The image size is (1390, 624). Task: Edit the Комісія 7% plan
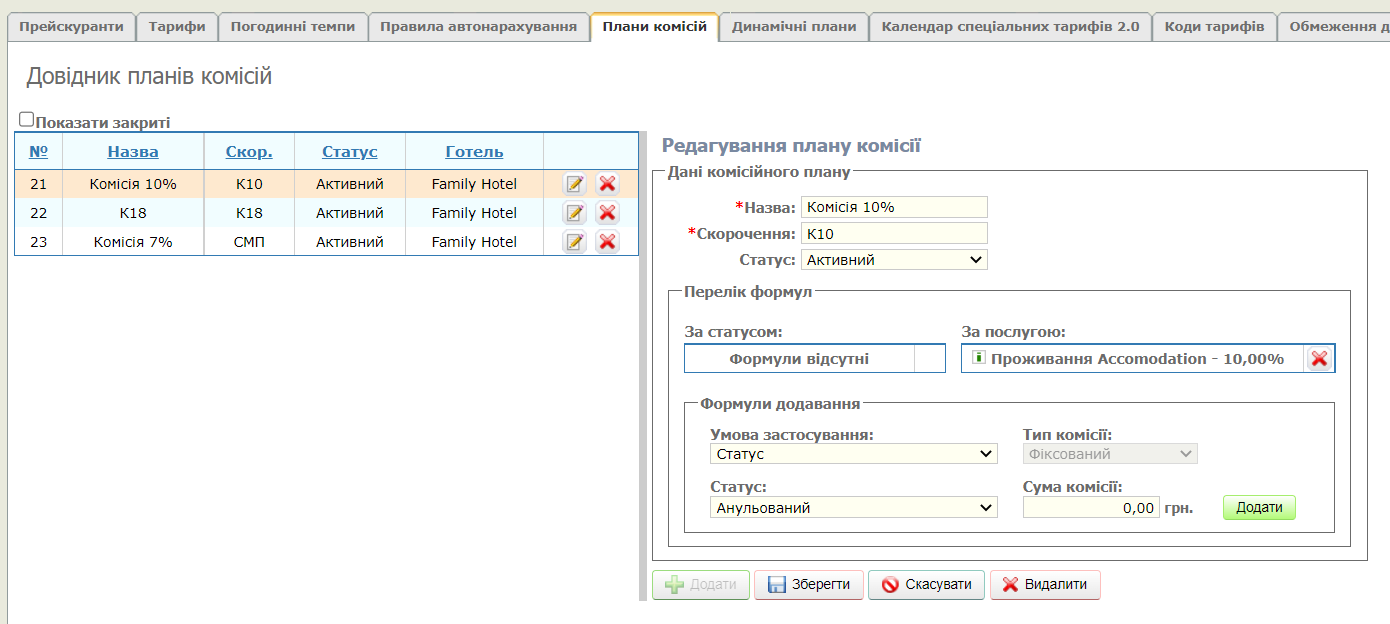point(574,242)
